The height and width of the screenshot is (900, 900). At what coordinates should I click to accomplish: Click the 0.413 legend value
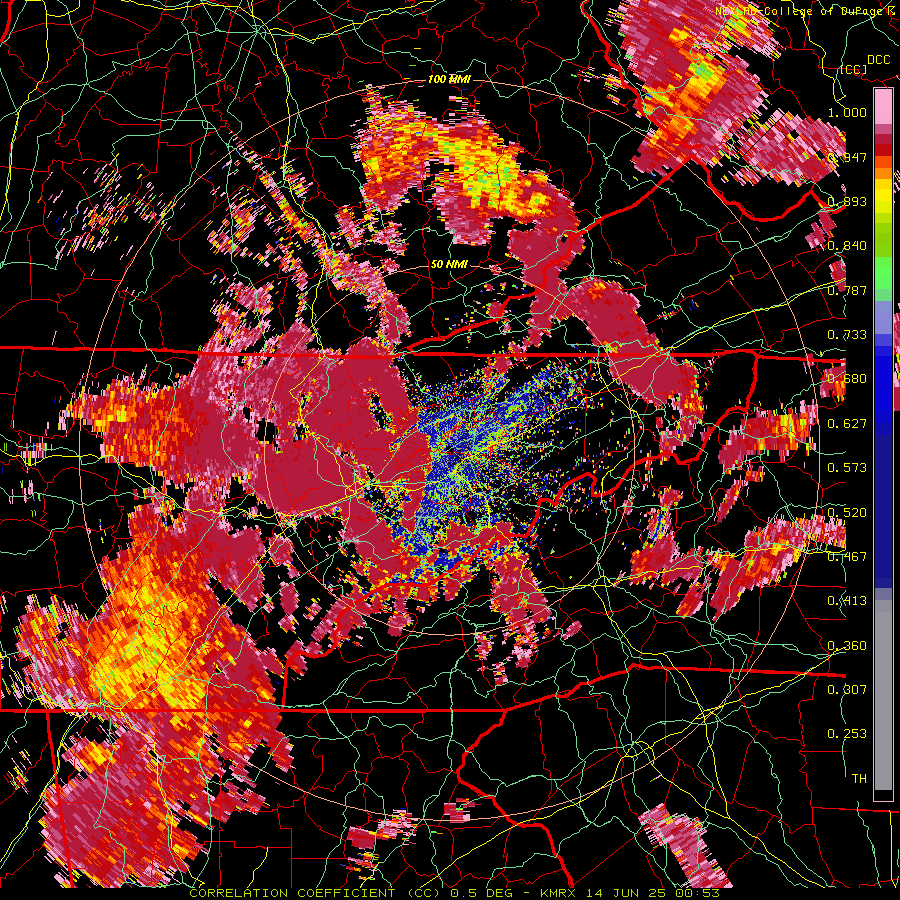pyautogui.click(x=847, y=601)
